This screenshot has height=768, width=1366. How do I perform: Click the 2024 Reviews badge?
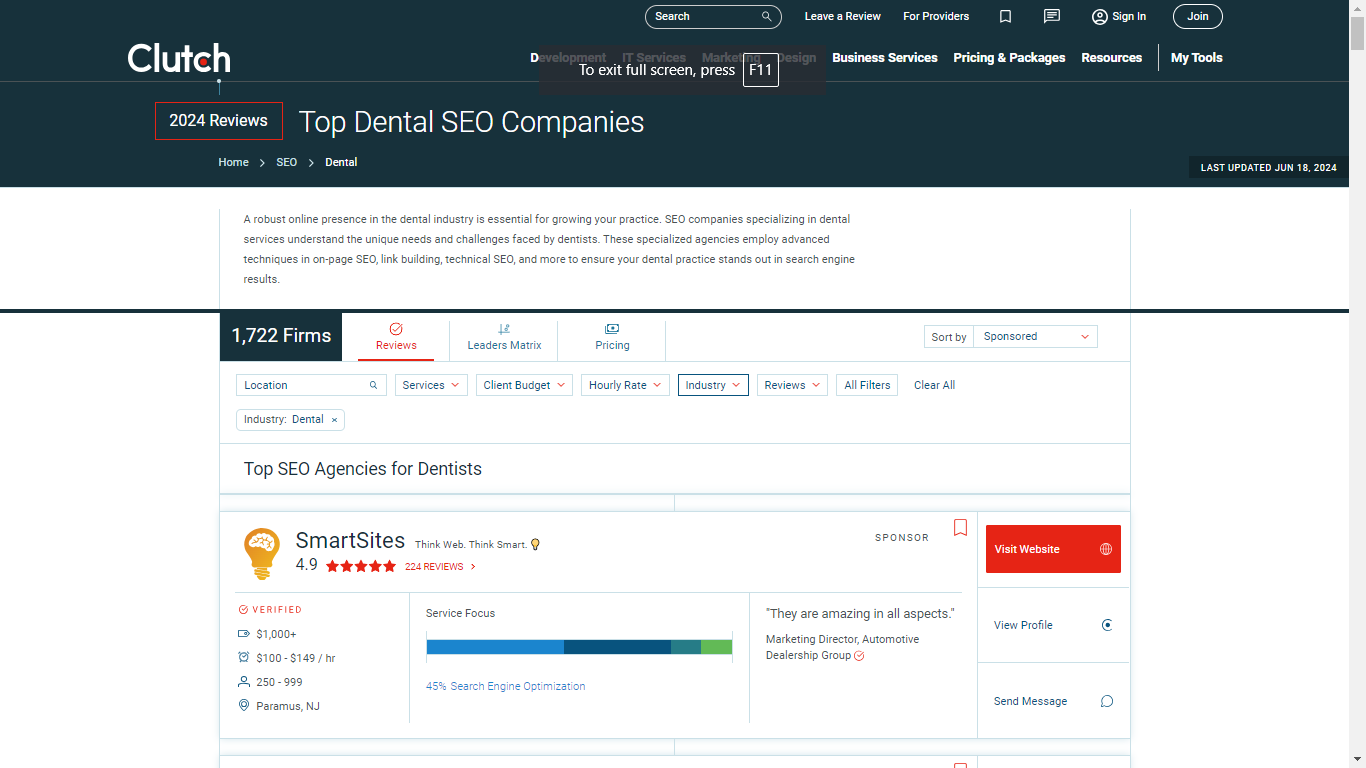coord(219,121)
